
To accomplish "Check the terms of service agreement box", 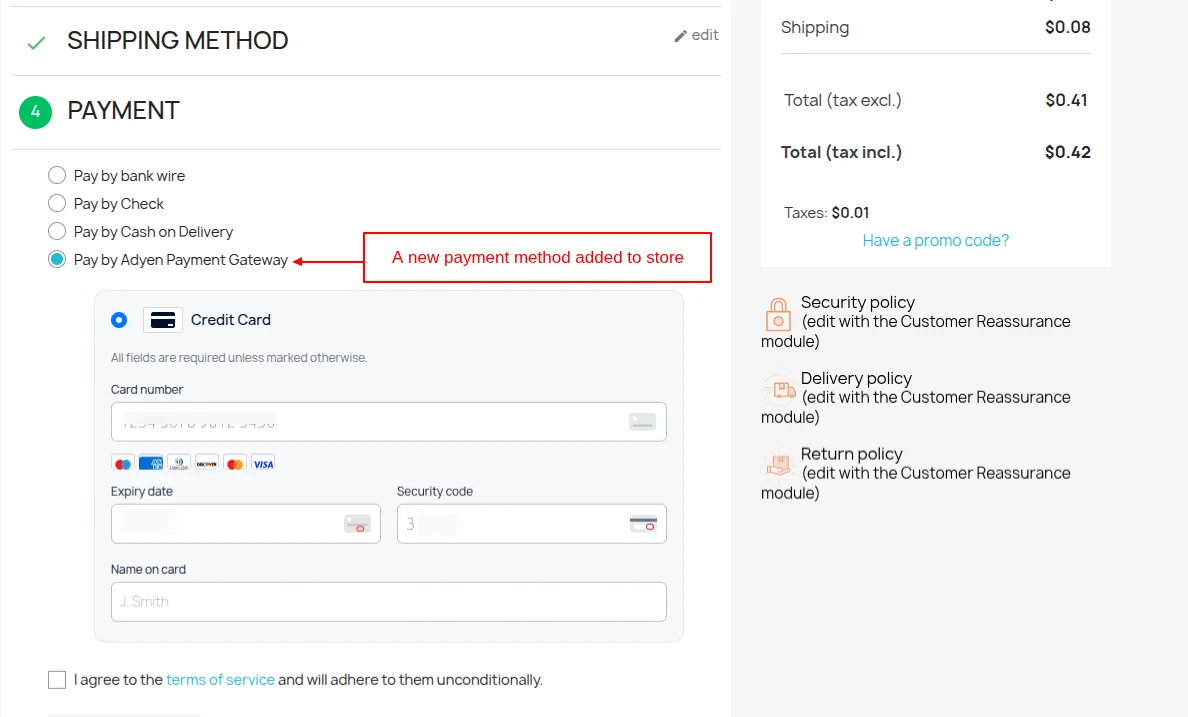I will [57, 679].
